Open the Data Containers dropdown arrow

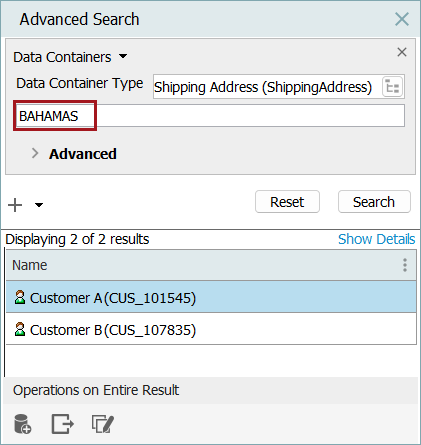(123, 56)
